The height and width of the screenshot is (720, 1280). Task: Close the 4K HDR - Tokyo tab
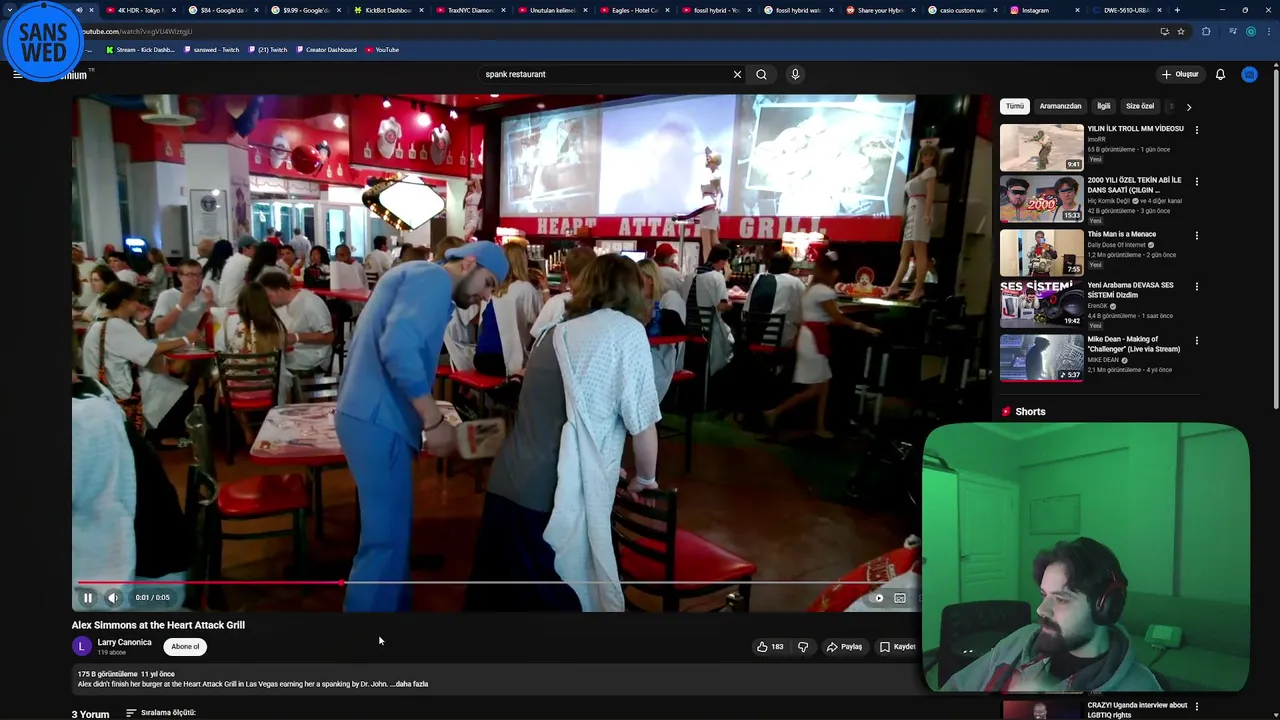point(172,10)
